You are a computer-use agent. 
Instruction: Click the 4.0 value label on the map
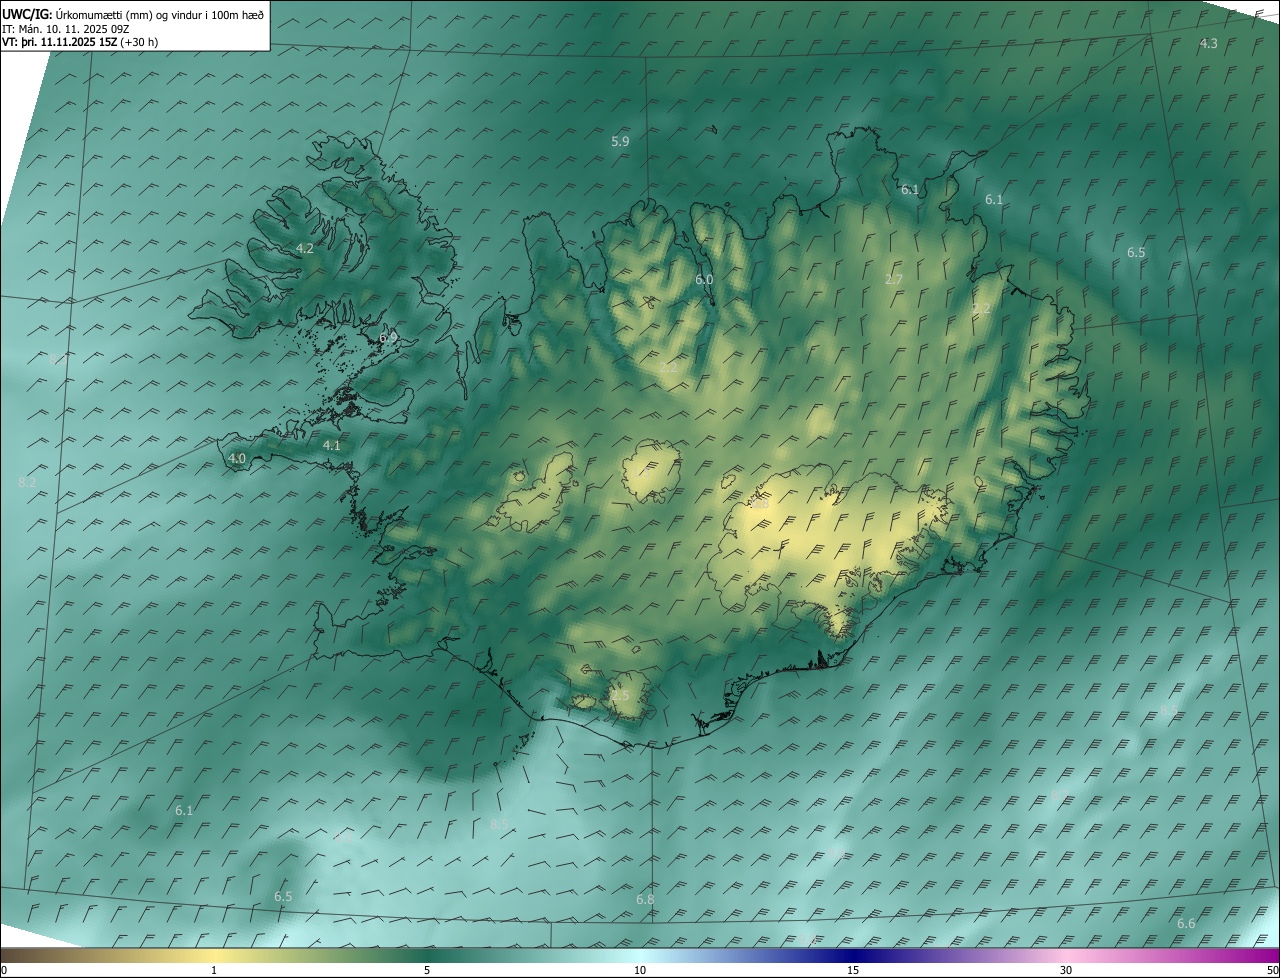[237, 459]
